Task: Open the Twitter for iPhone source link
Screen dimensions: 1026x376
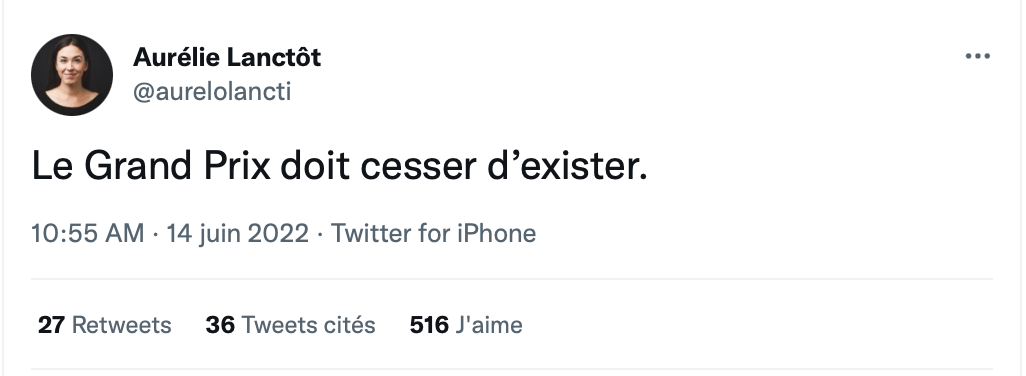Action: (433, 233)
